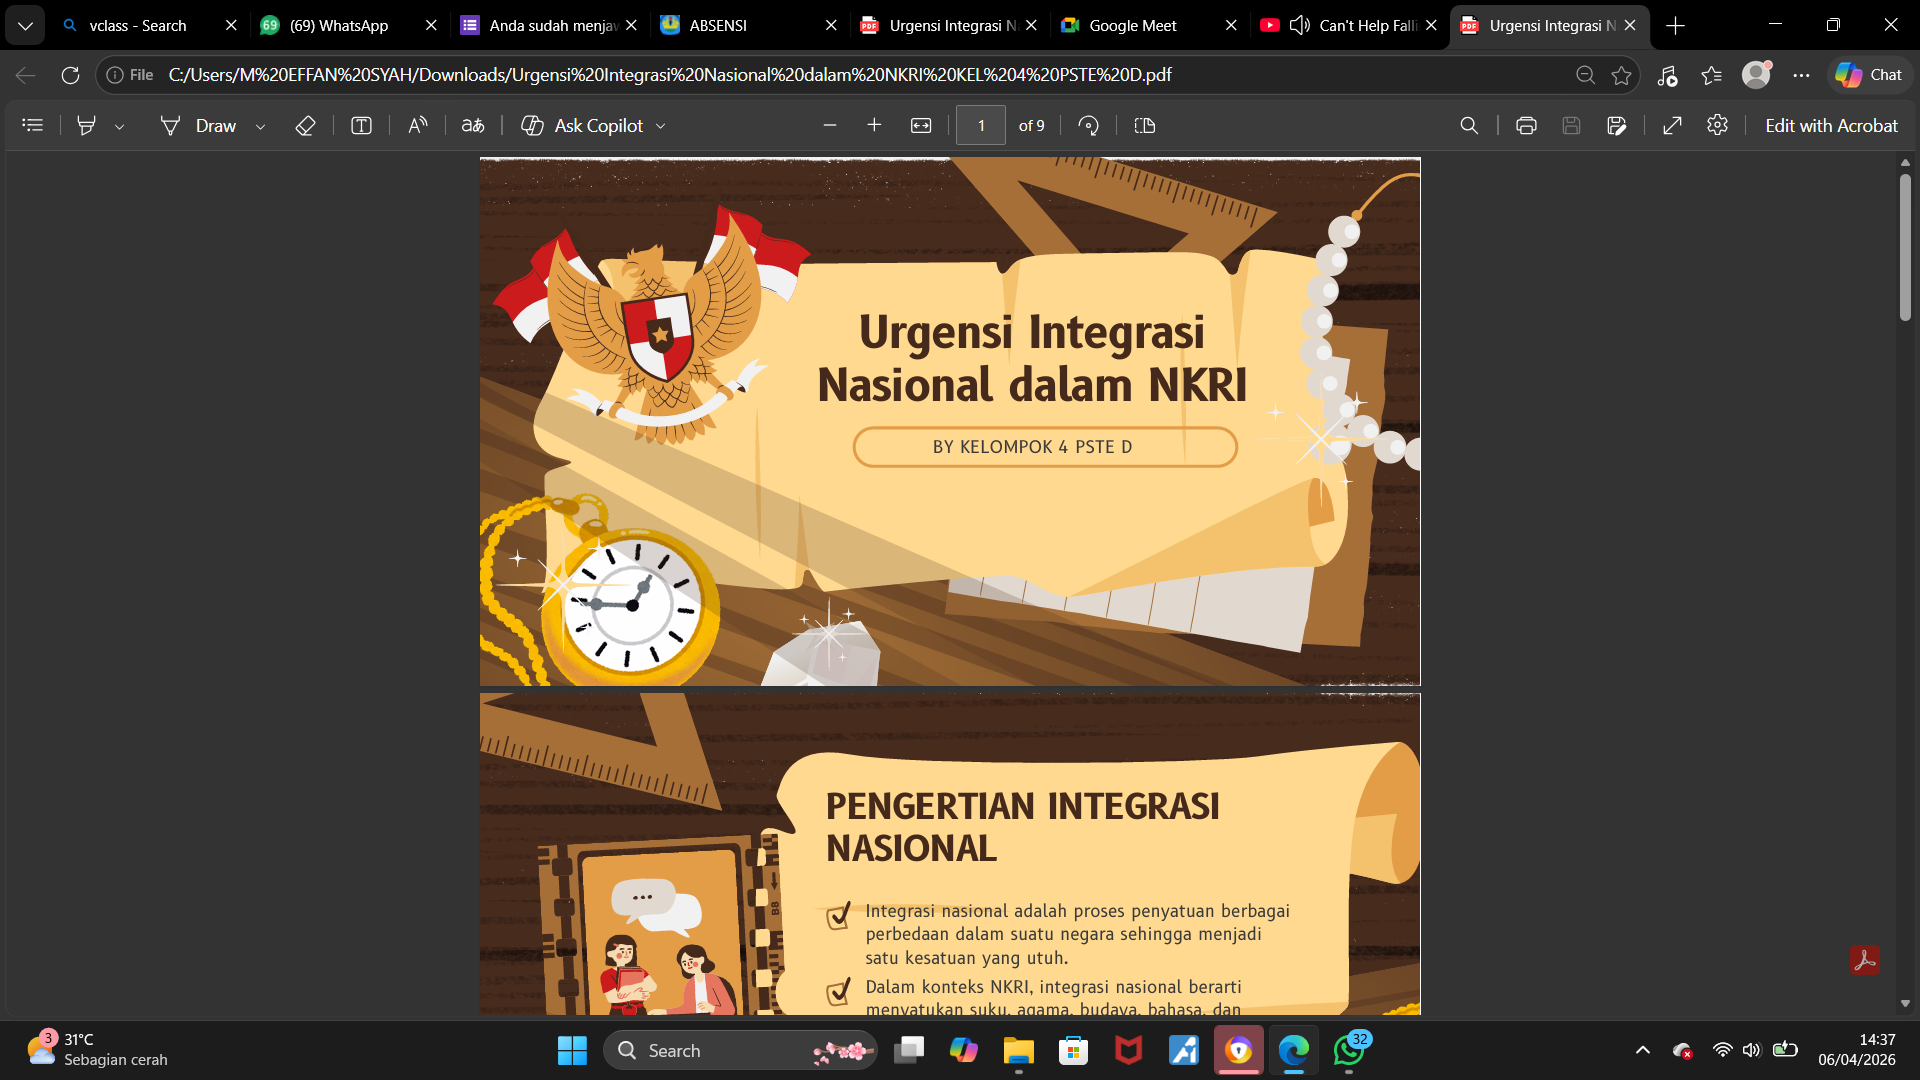
Task: Zoom in the PDF
Action: point(874,125)
